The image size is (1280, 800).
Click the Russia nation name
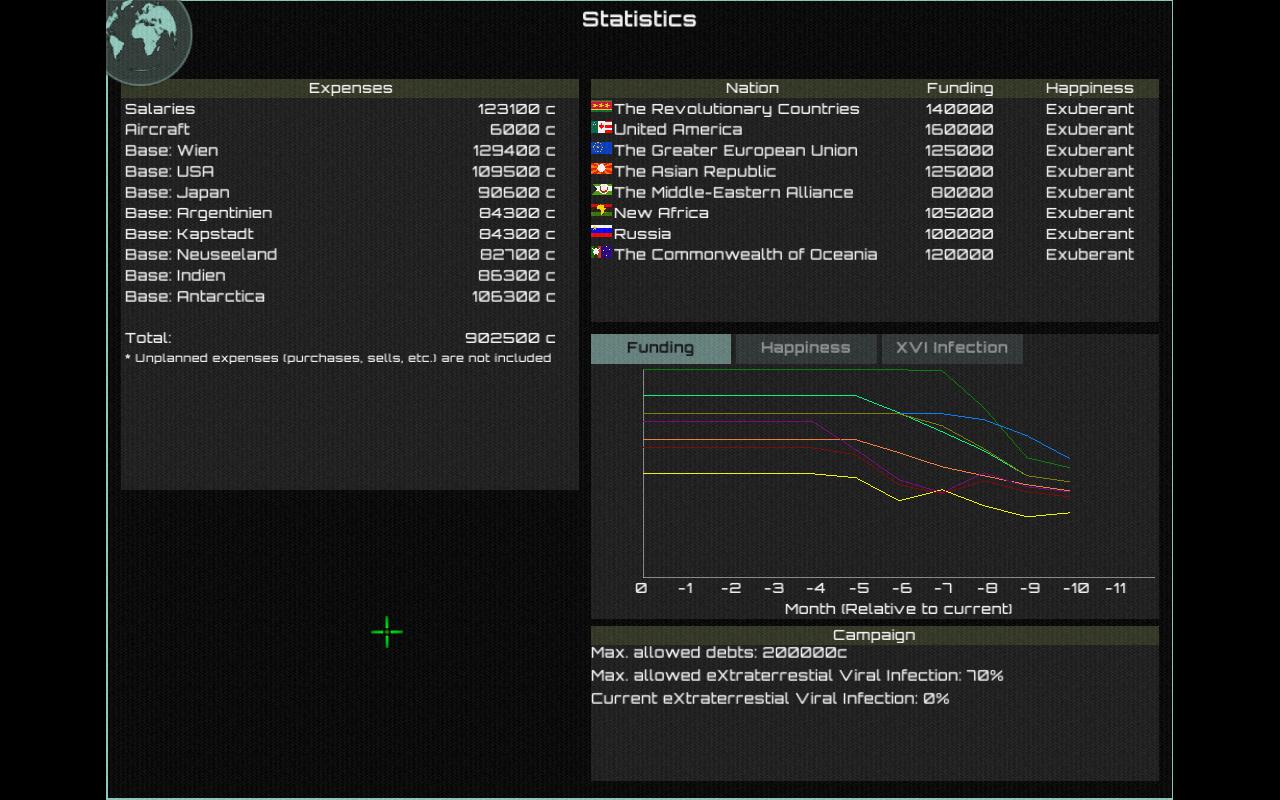642,233
